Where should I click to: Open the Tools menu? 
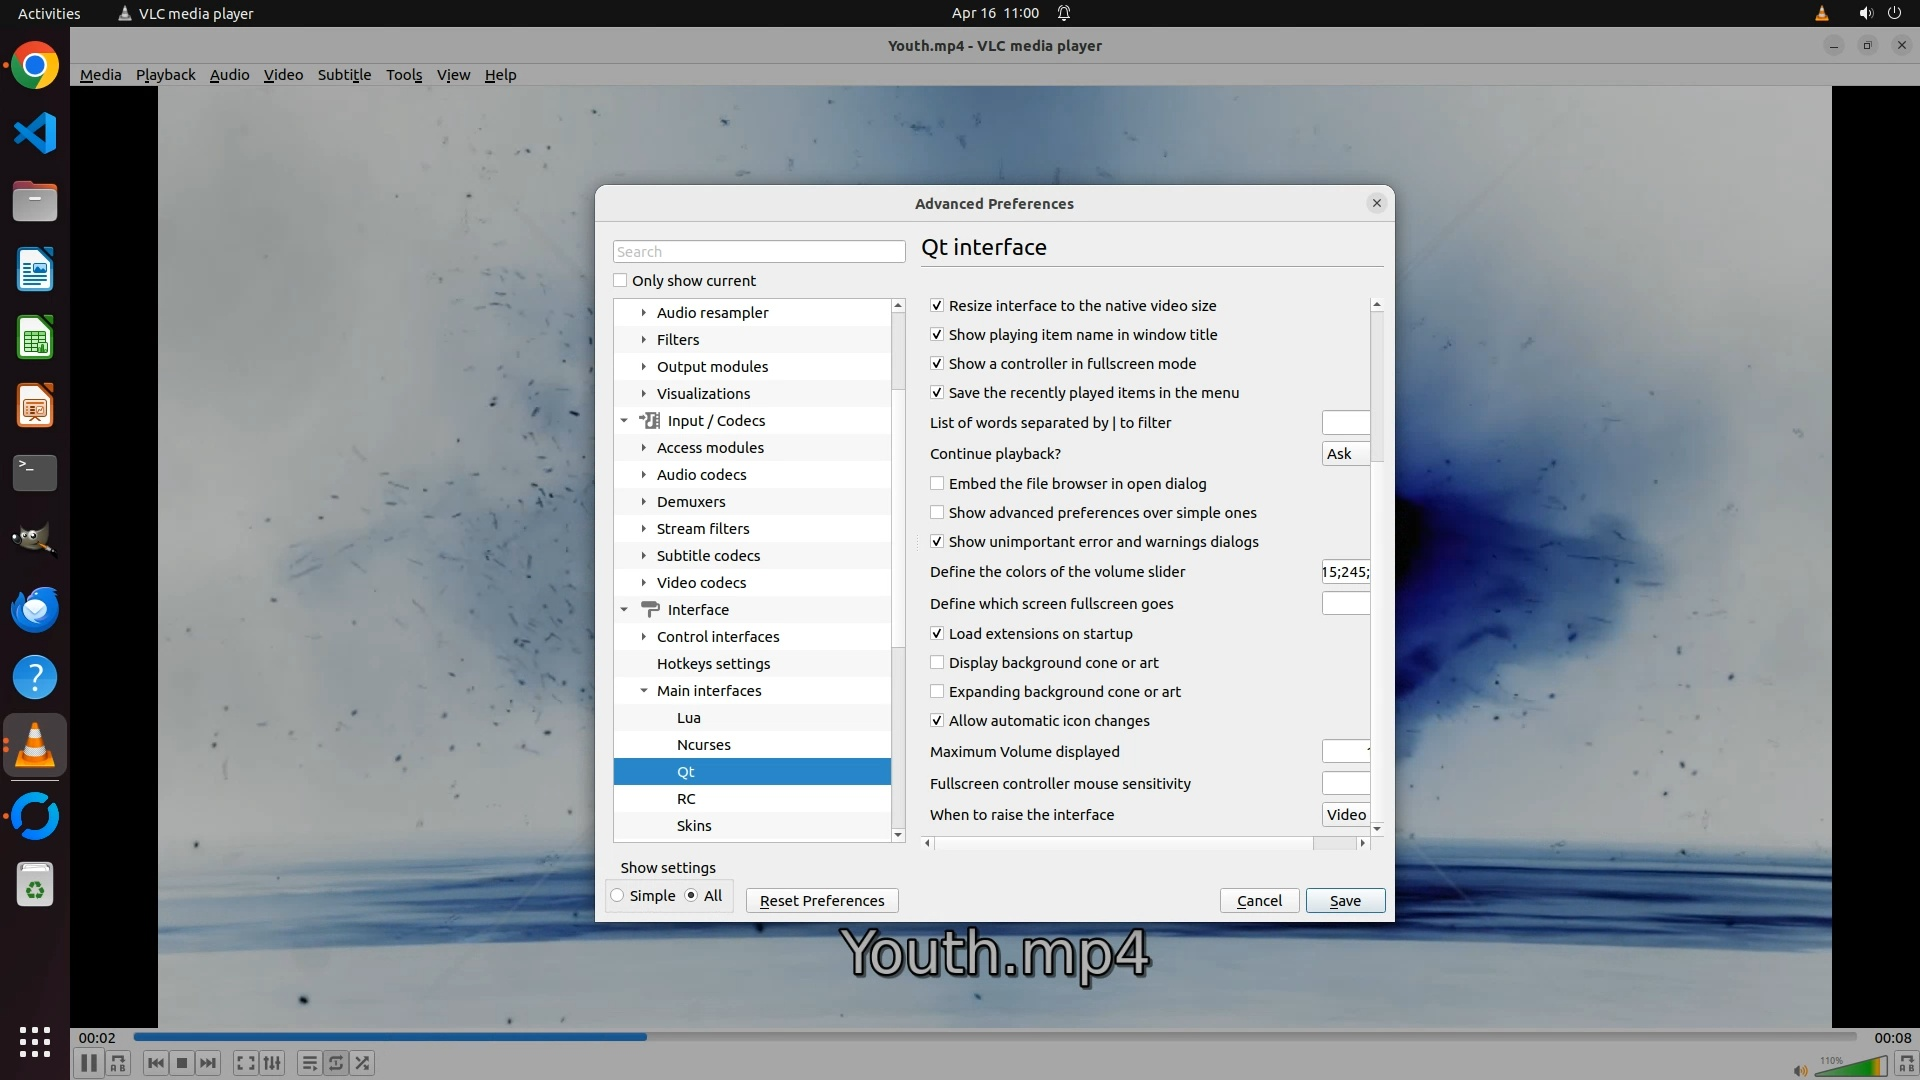pos(404,75)
